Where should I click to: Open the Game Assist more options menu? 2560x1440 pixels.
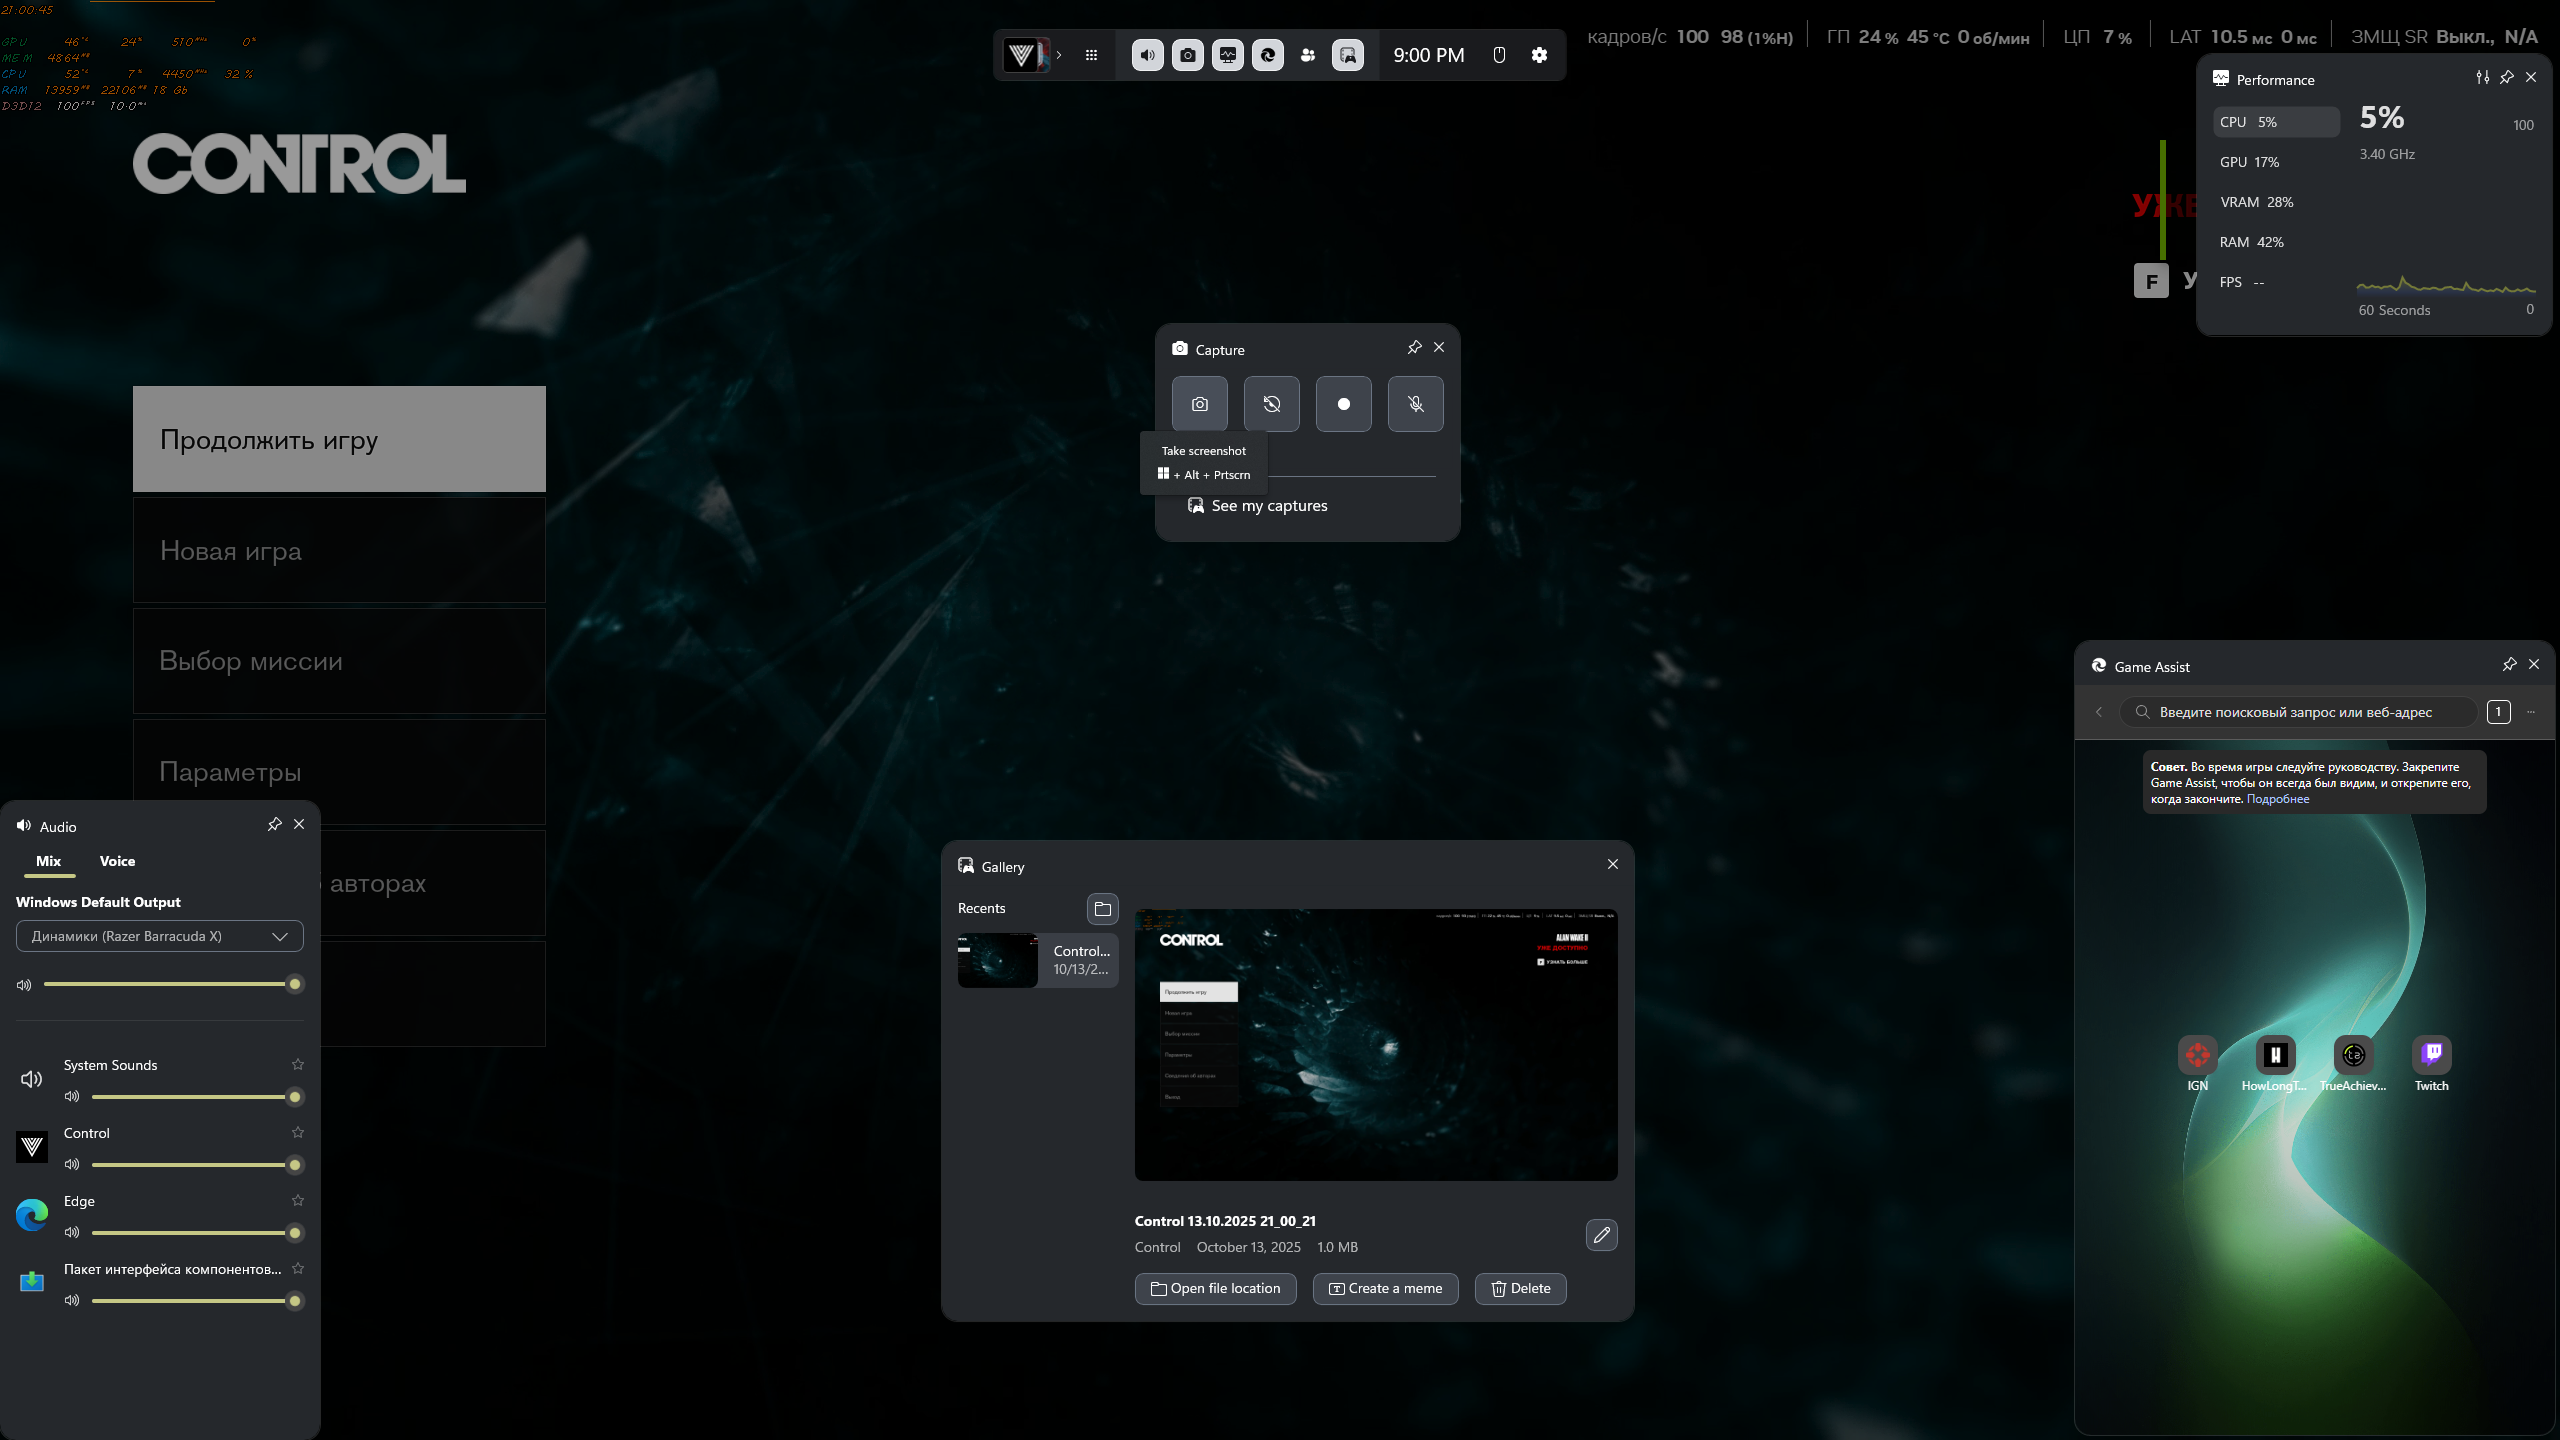coord(2531,712)
